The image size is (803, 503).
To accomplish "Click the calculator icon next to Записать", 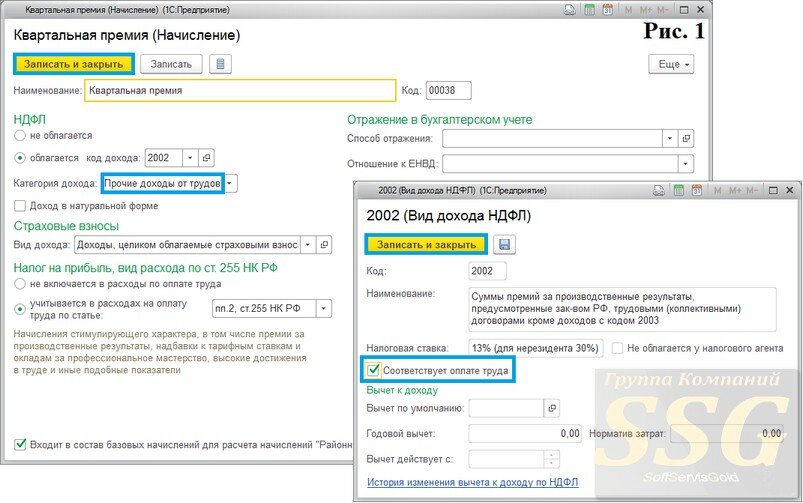I will 220,64.
